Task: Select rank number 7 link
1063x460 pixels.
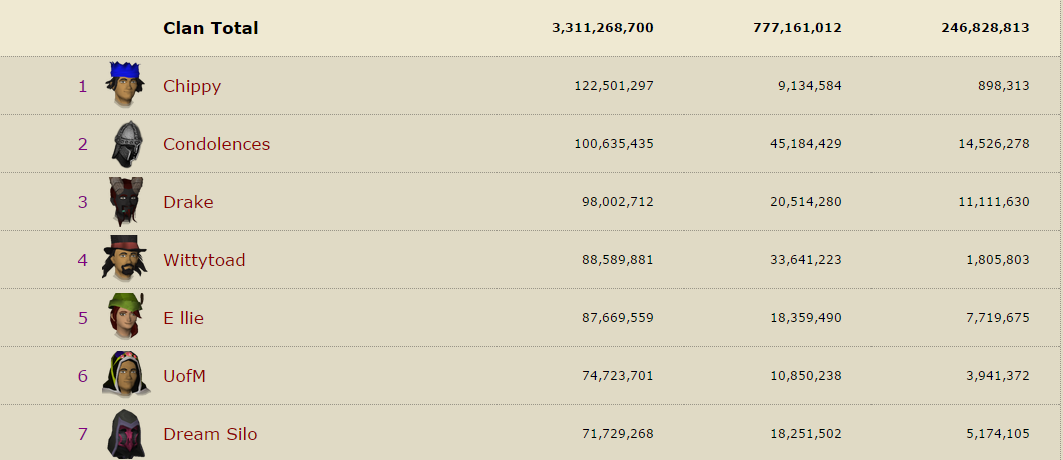Action: pos(83,434)
